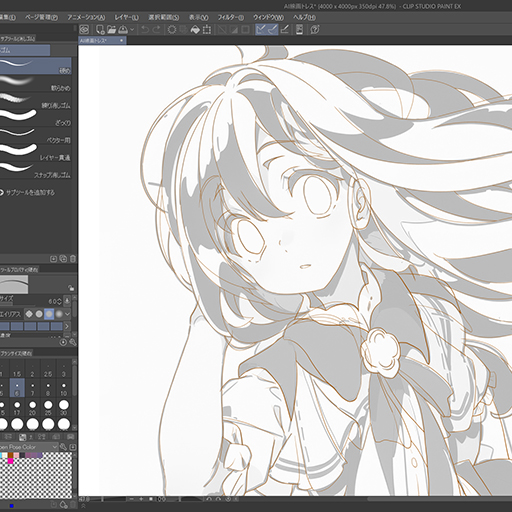
Task: Click the brush size stepper arrows
Action: click(59, 301)
